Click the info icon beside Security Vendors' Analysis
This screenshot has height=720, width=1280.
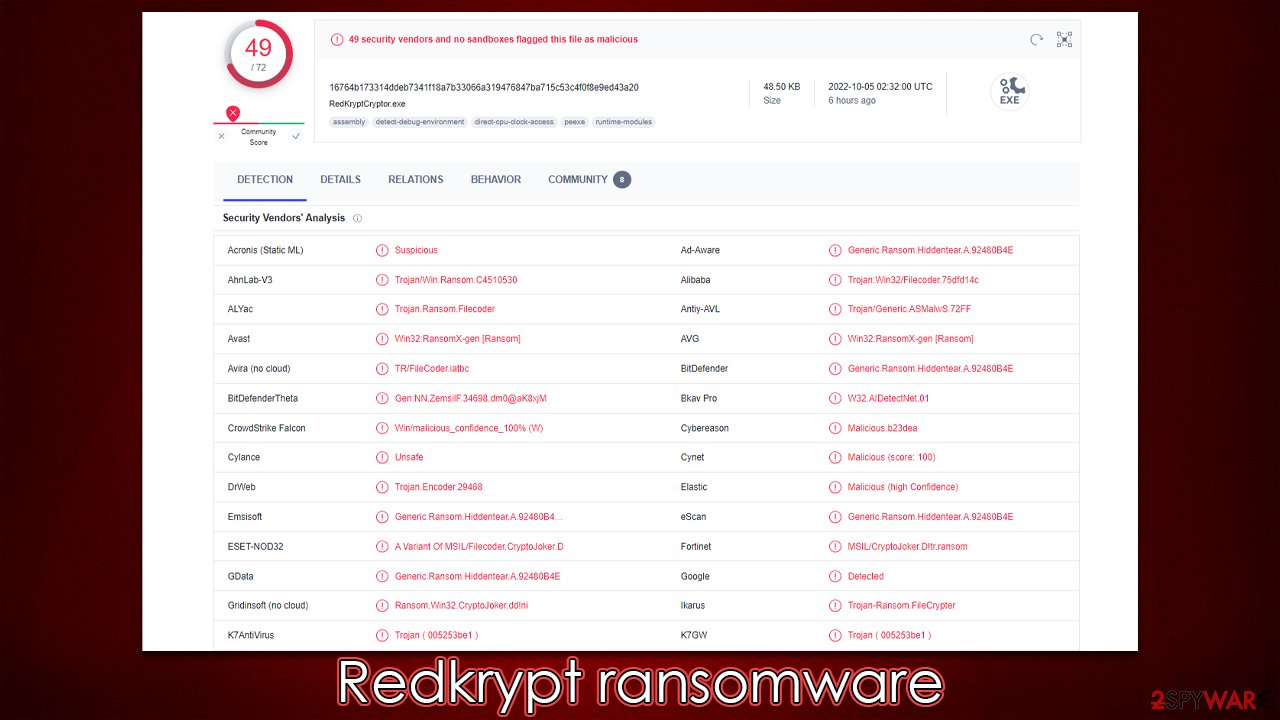click(358, 218)
